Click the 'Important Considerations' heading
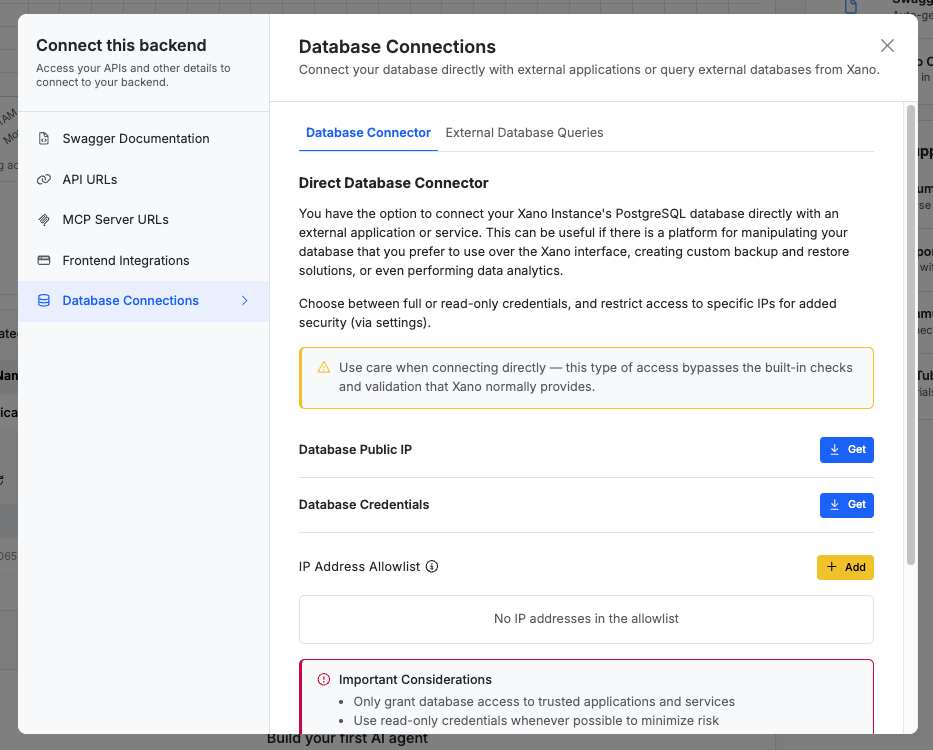The width and height of the screenshot is (933, 750). coord(415,680)
